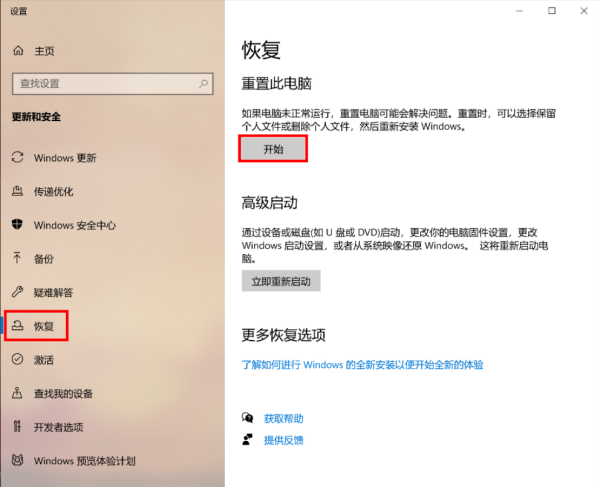Image resolution: width=600 pixels, height=487 pixels.
Task: Click the magnifier icon in search box
Action: [203, 83]
